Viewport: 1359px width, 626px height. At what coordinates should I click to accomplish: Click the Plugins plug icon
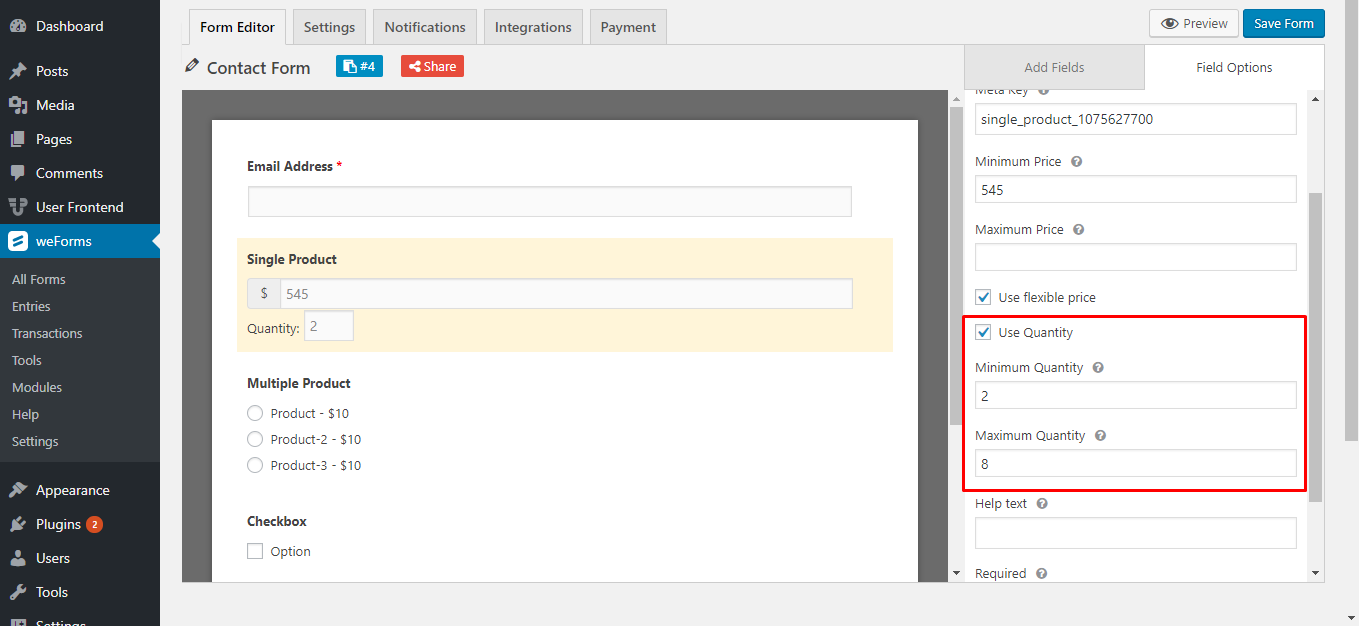(x=17, y=524)
